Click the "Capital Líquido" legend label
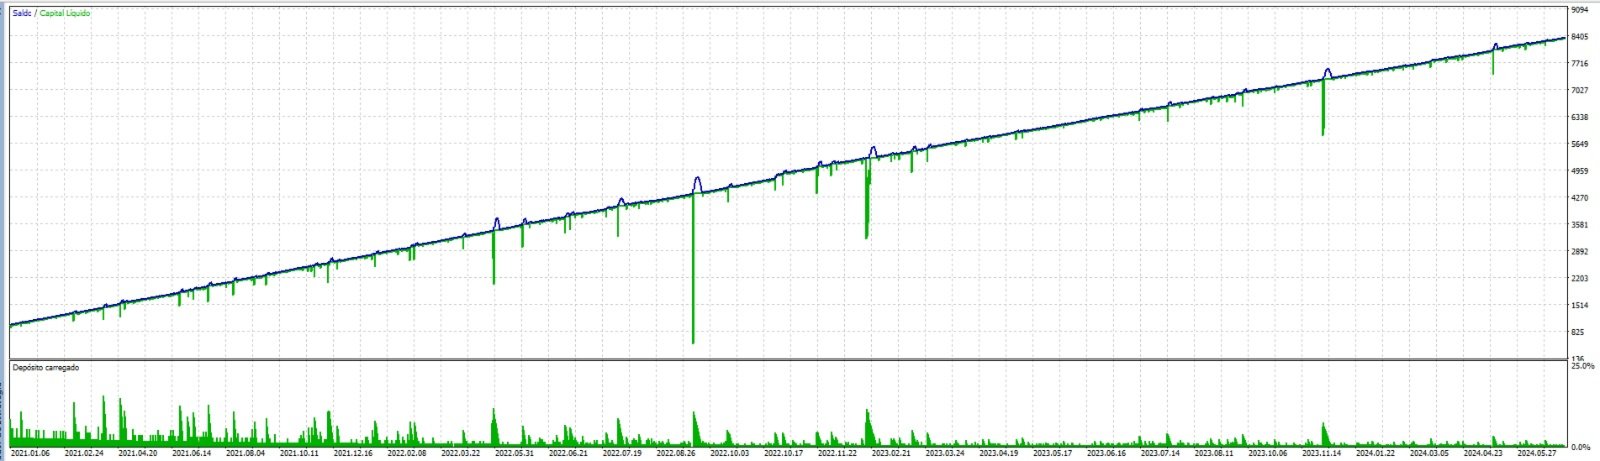Screen dimensions: 1600x461 [65, 13]
